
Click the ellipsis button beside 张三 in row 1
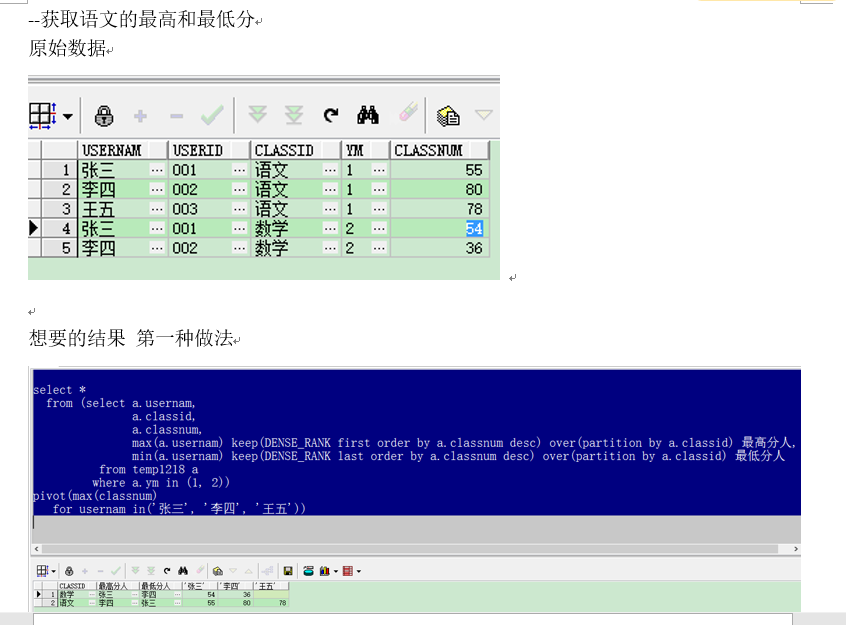157,170
